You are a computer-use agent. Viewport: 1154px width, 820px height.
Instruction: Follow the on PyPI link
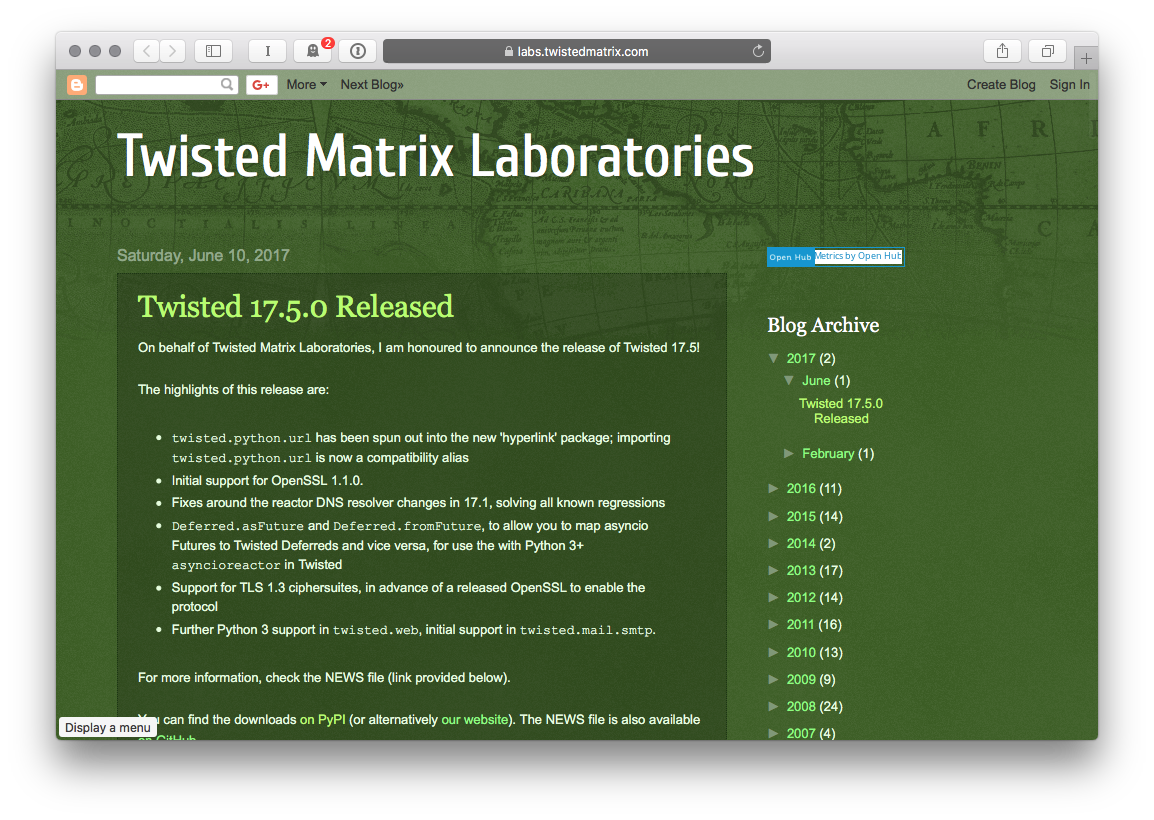[x=322, y=719]
